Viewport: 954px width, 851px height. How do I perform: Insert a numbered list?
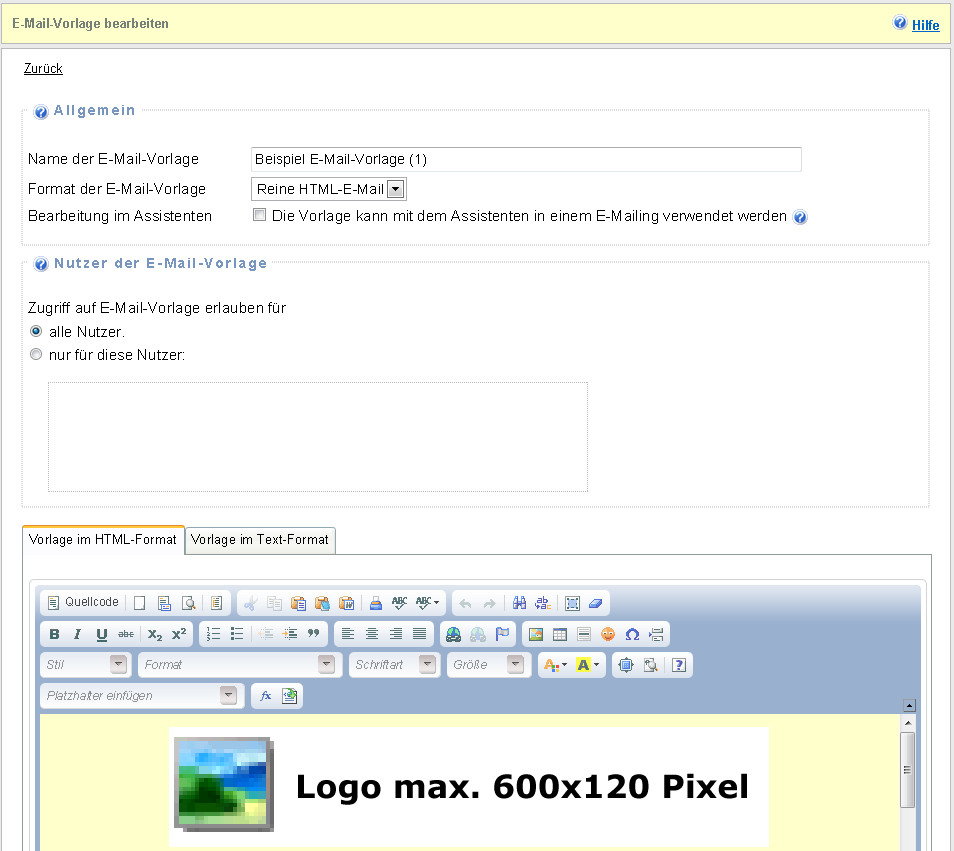(213, 634)
